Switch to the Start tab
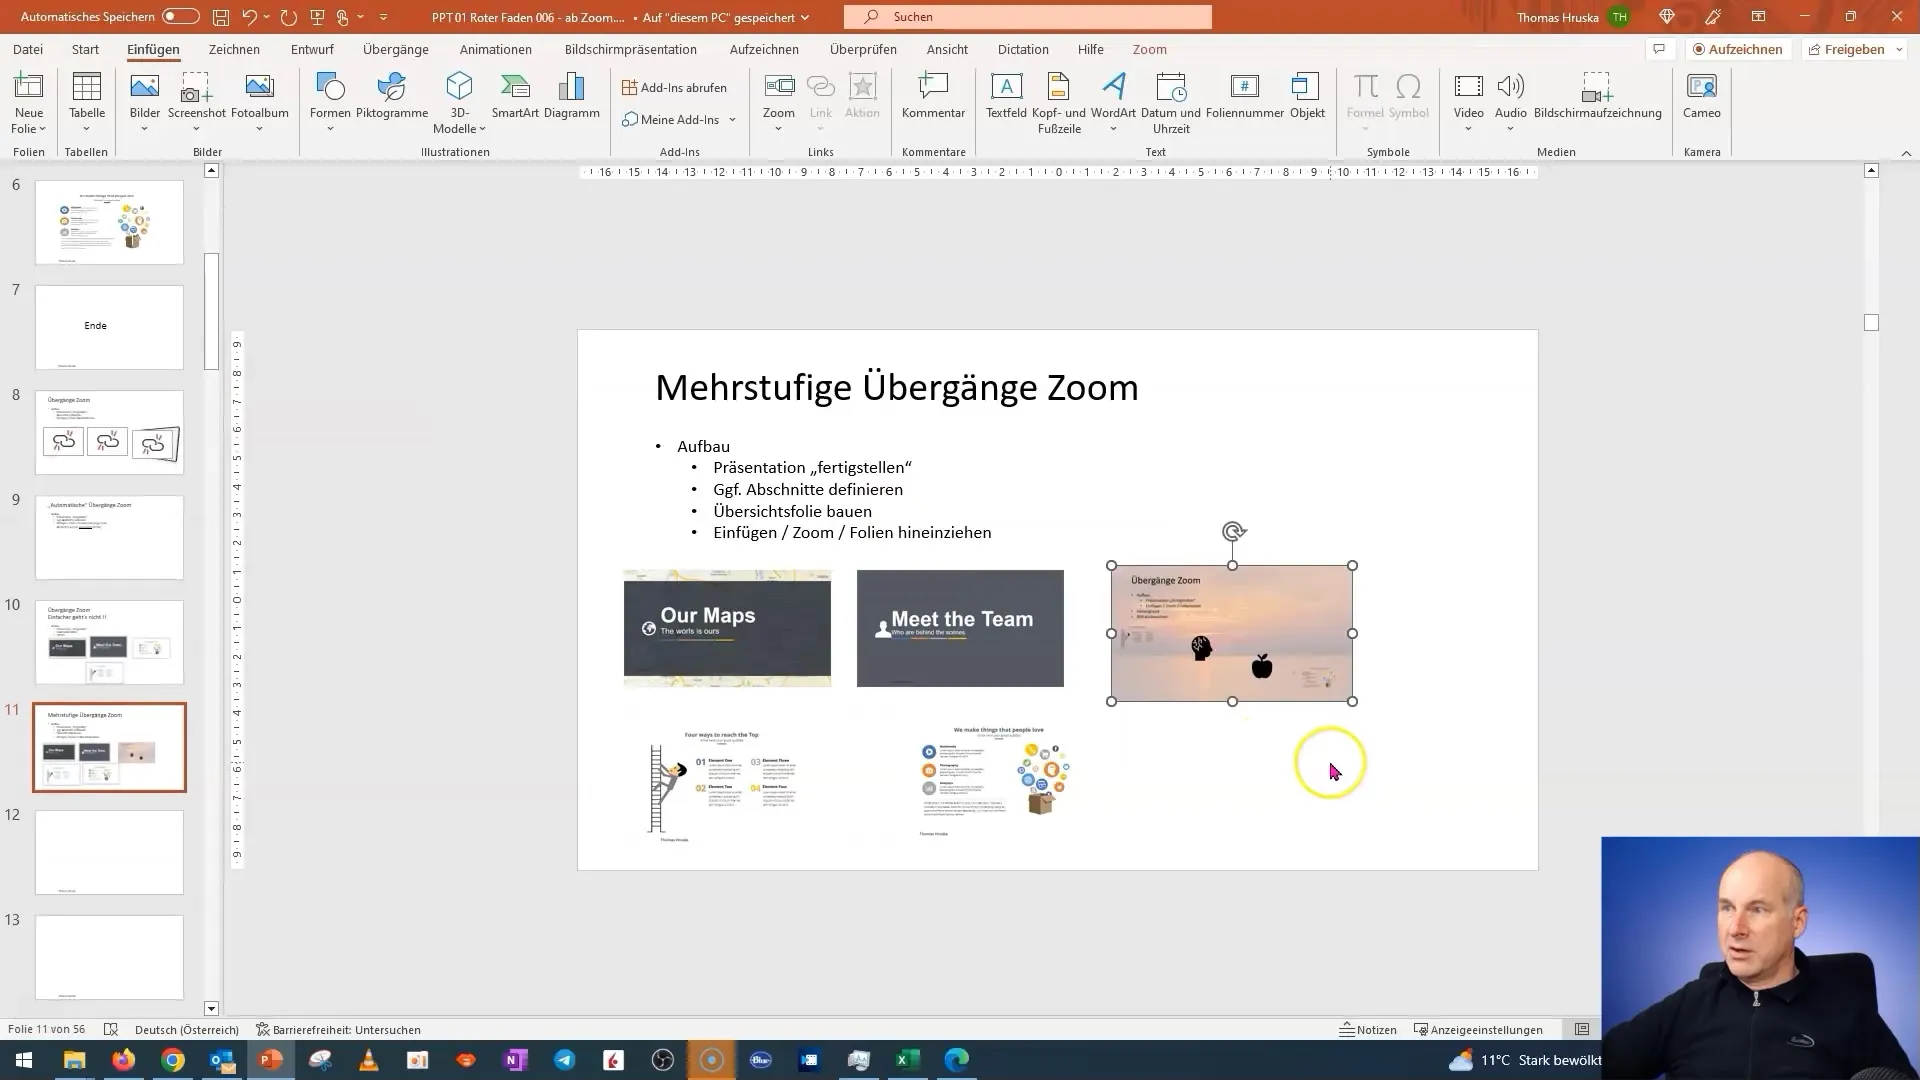1920x1080 pixels. coord(85,49)
